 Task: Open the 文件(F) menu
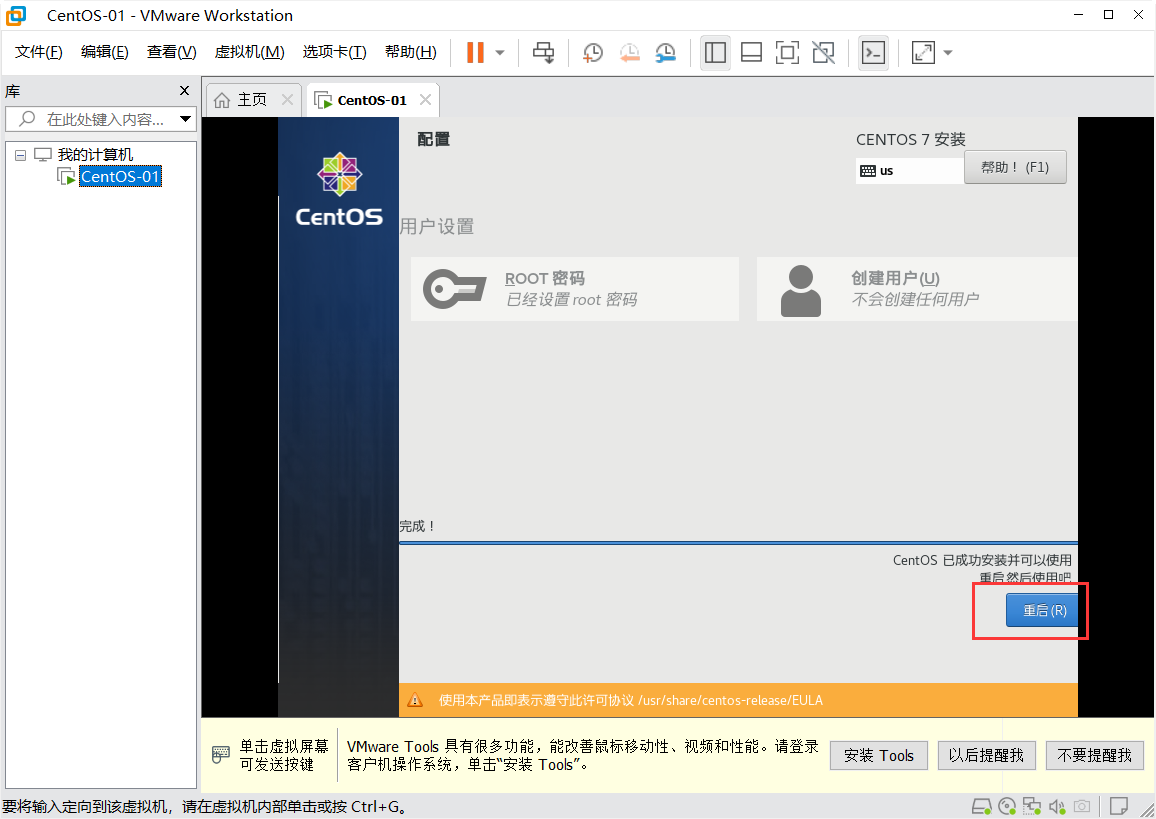click(x=39, y=52)
